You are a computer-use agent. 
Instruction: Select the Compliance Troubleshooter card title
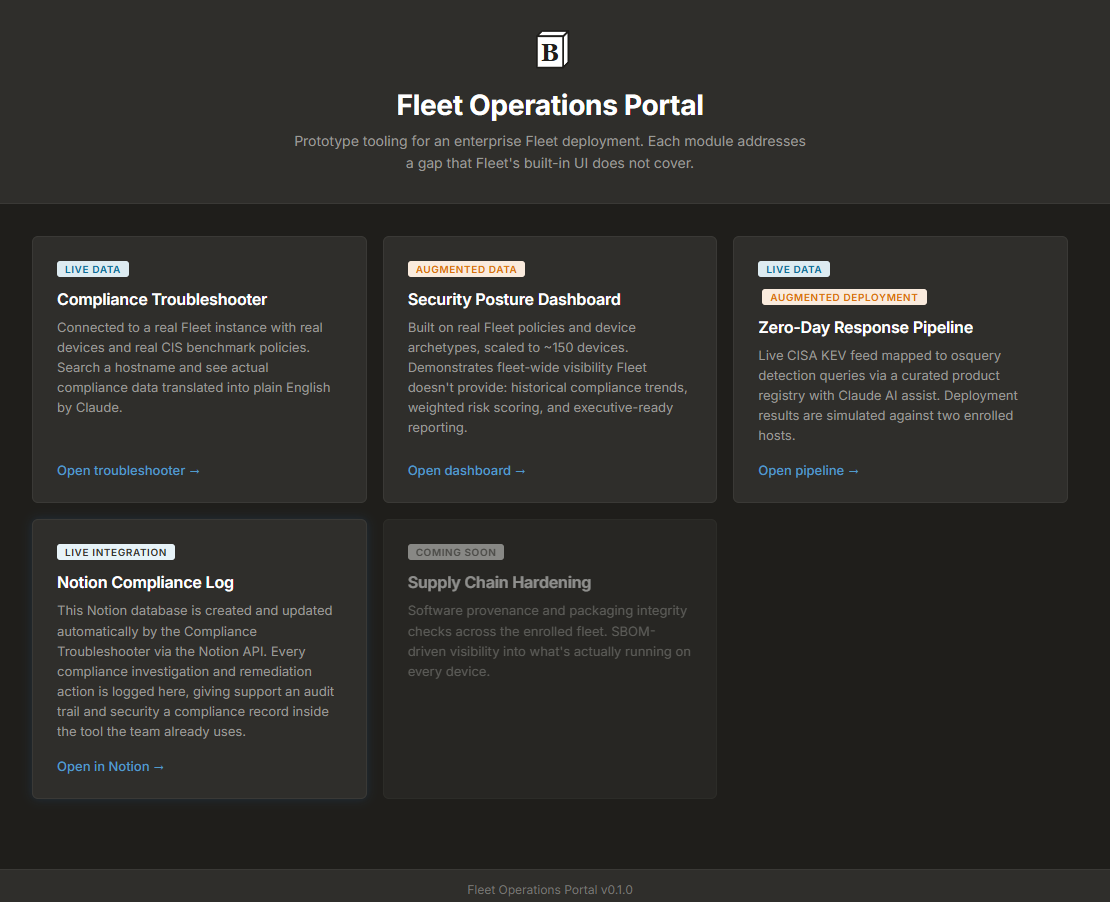point(162,299)
